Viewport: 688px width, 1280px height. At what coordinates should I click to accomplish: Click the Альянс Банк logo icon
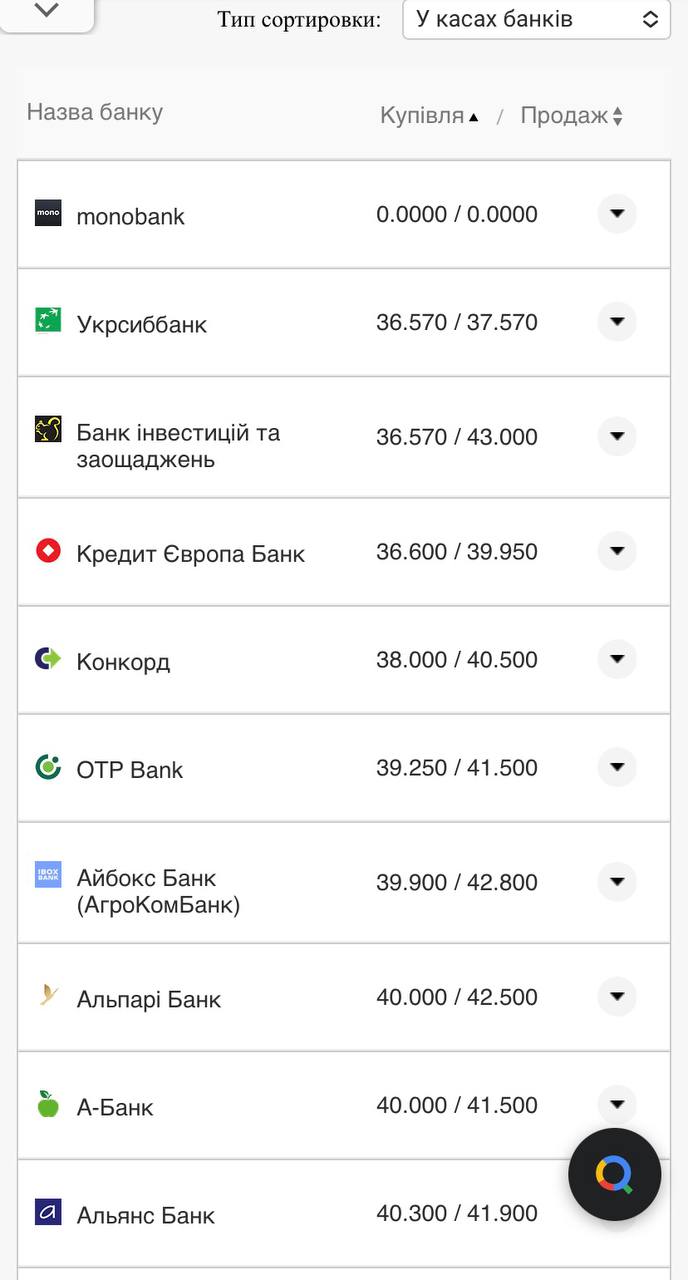click(x=48, y=1213)
